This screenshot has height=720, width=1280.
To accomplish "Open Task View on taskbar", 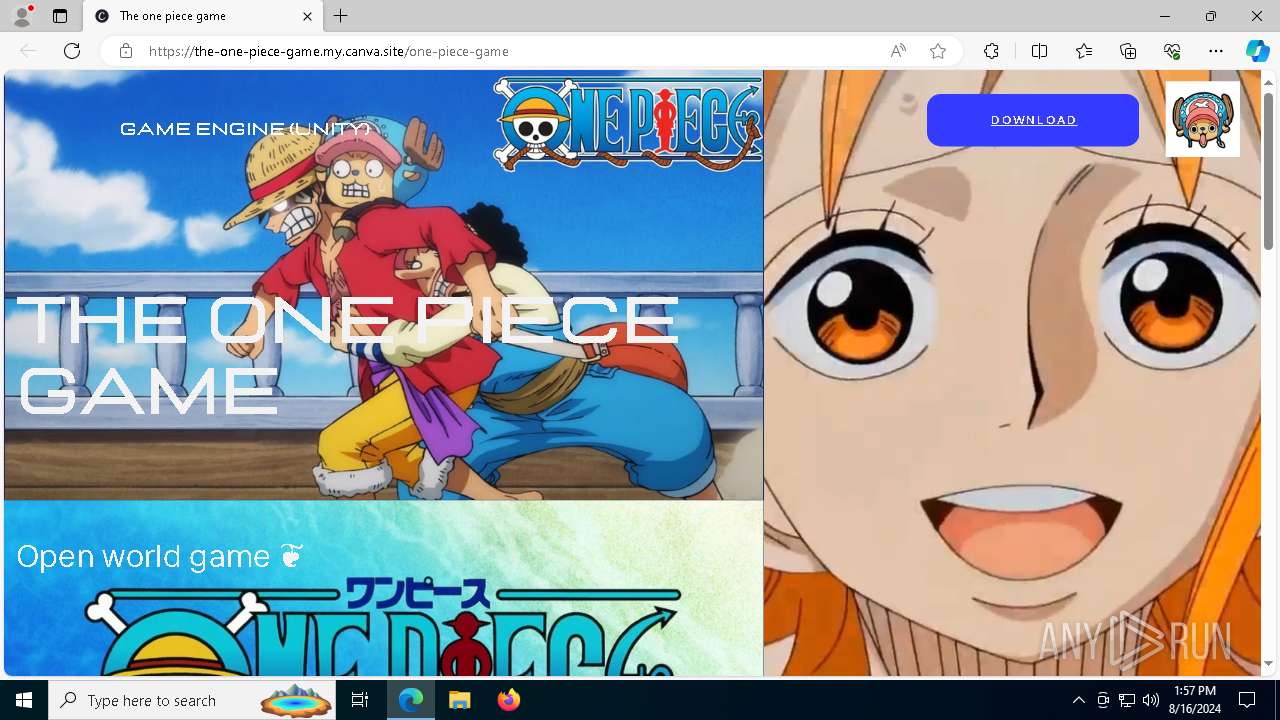I will pyautogui.click(x=361, y=700).
